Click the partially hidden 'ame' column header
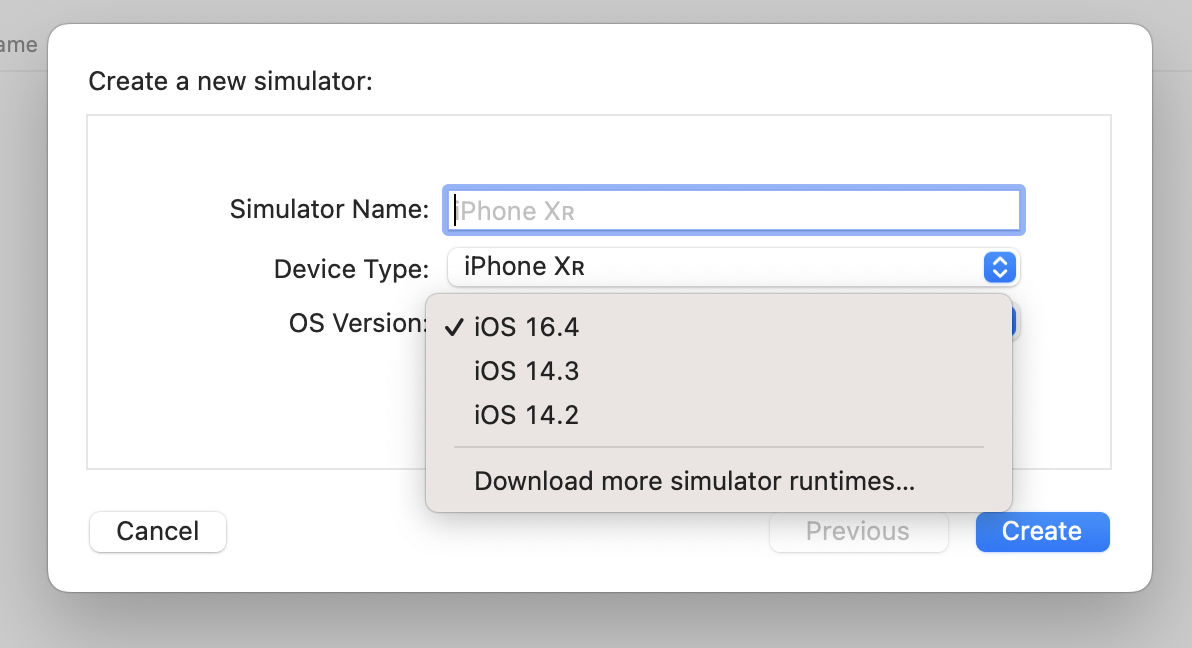The width and height of the screenshot is (1192, 648). [x=18, y=45]
